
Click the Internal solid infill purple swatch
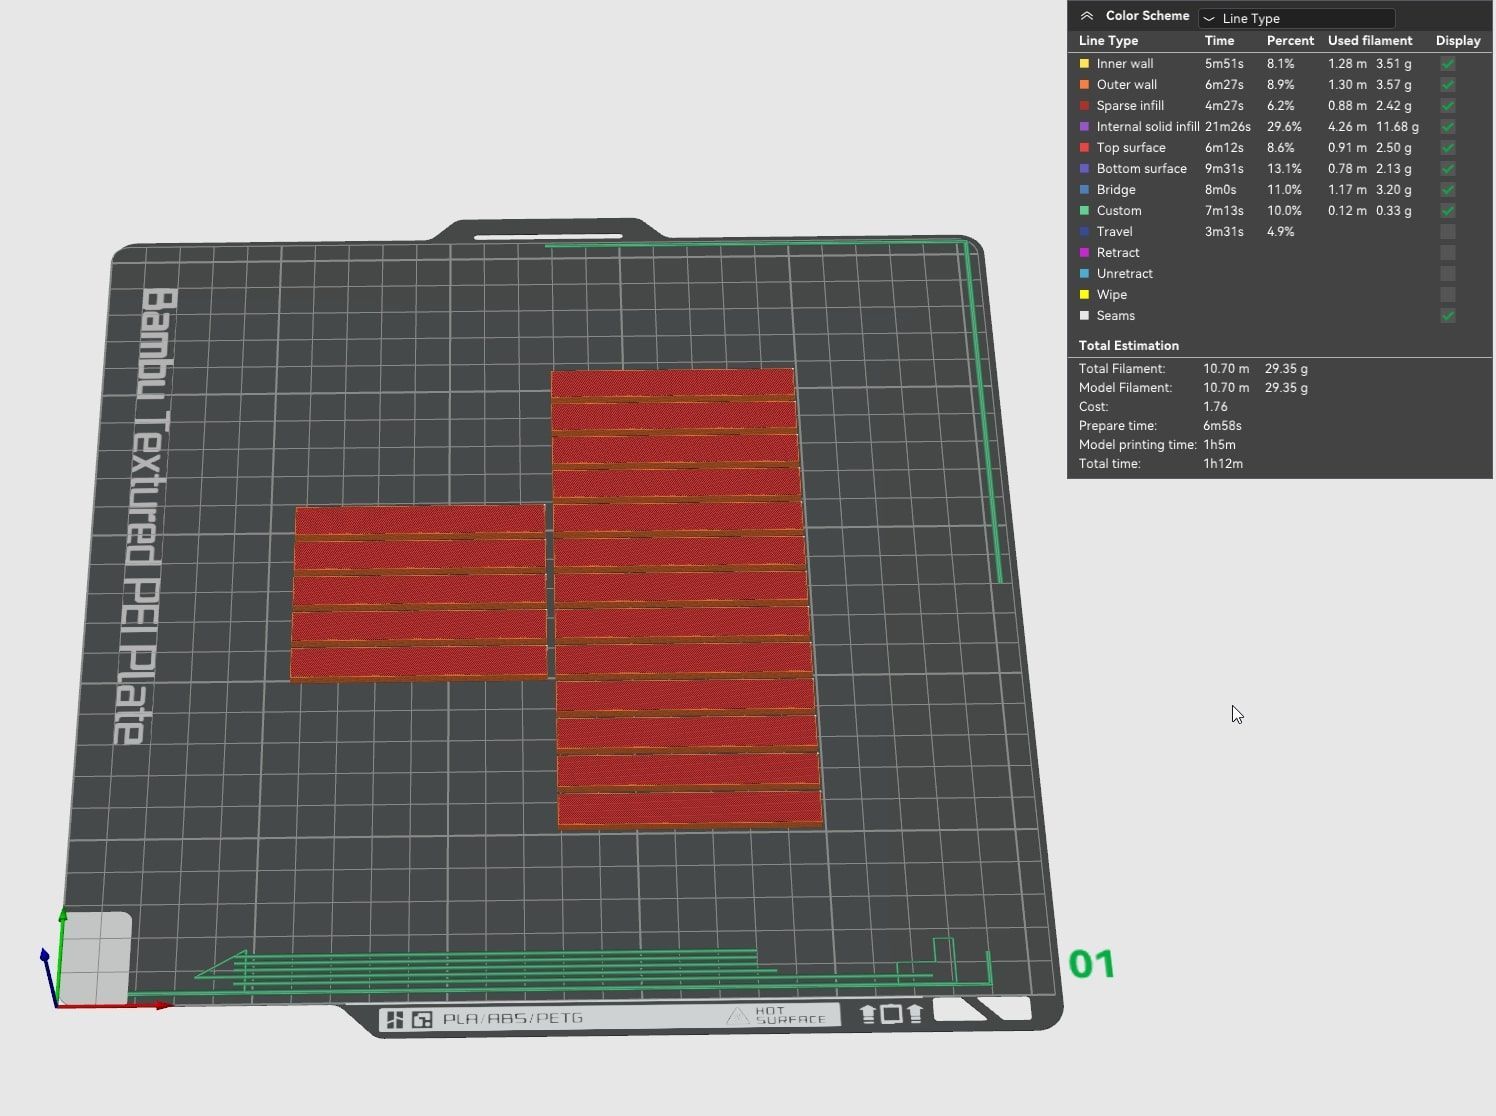click(1084, 126)
